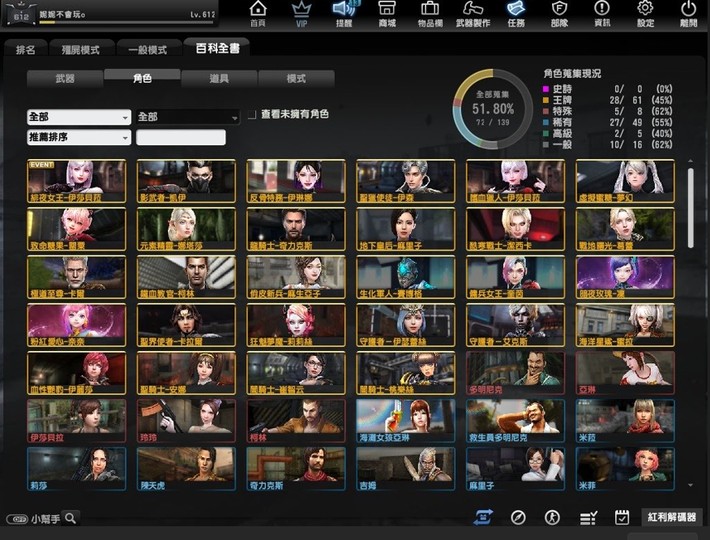Open the VIP crown icon
Image resolution: width=710 pixels, height=540 pixels.
pos(301,14)
